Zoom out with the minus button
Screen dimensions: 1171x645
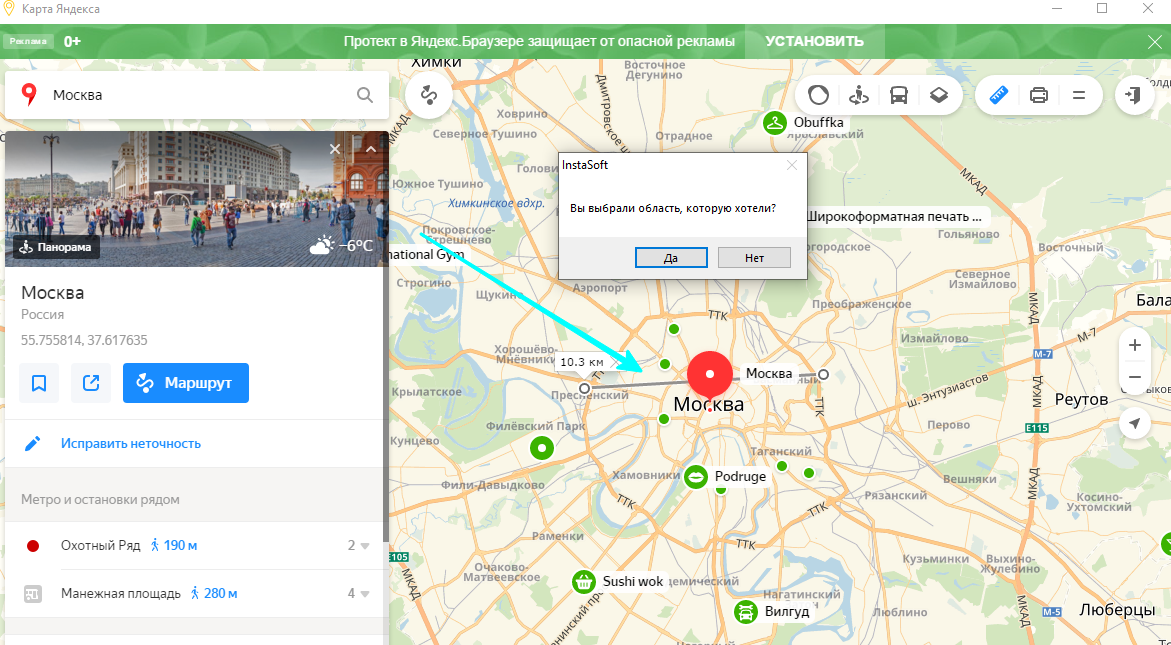pos(1134,377)
